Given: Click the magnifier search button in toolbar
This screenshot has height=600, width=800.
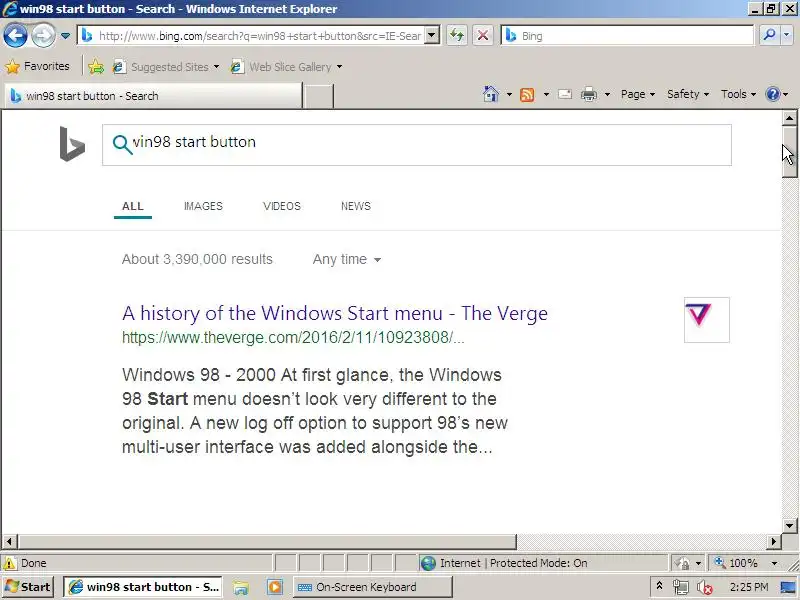Looking at the screenshot, I should 769,36.
